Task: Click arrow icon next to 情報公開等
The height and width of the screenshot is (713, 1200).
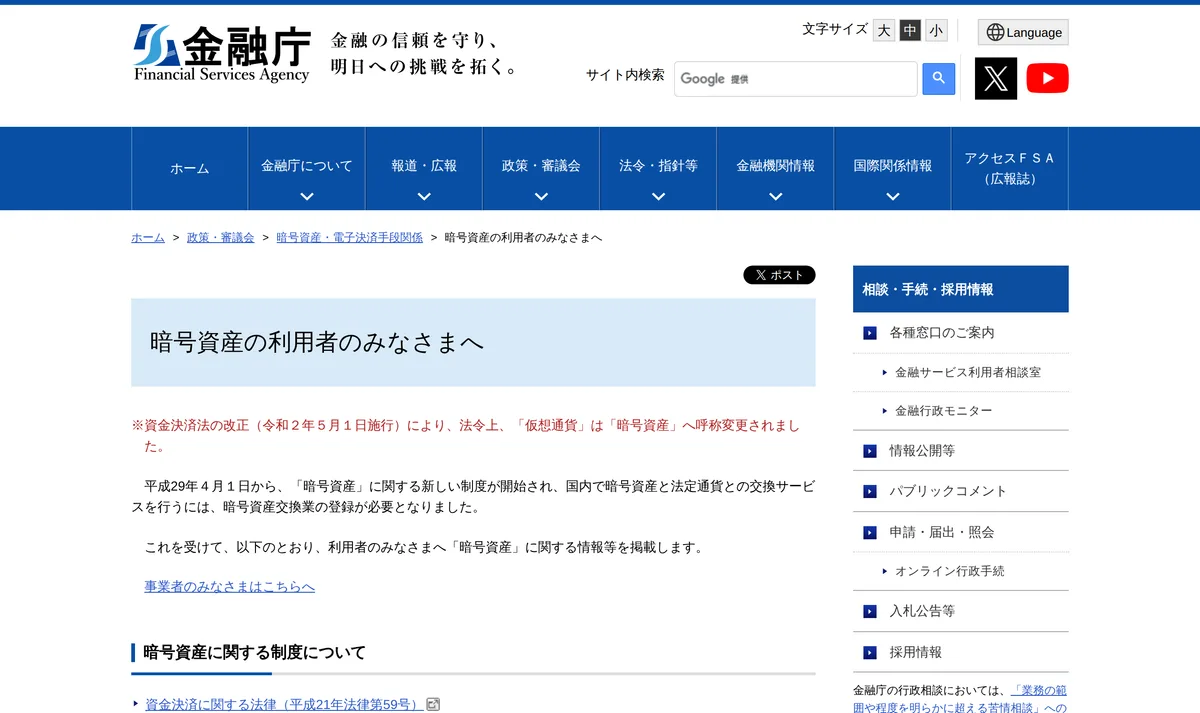Action: click(870, 451)
